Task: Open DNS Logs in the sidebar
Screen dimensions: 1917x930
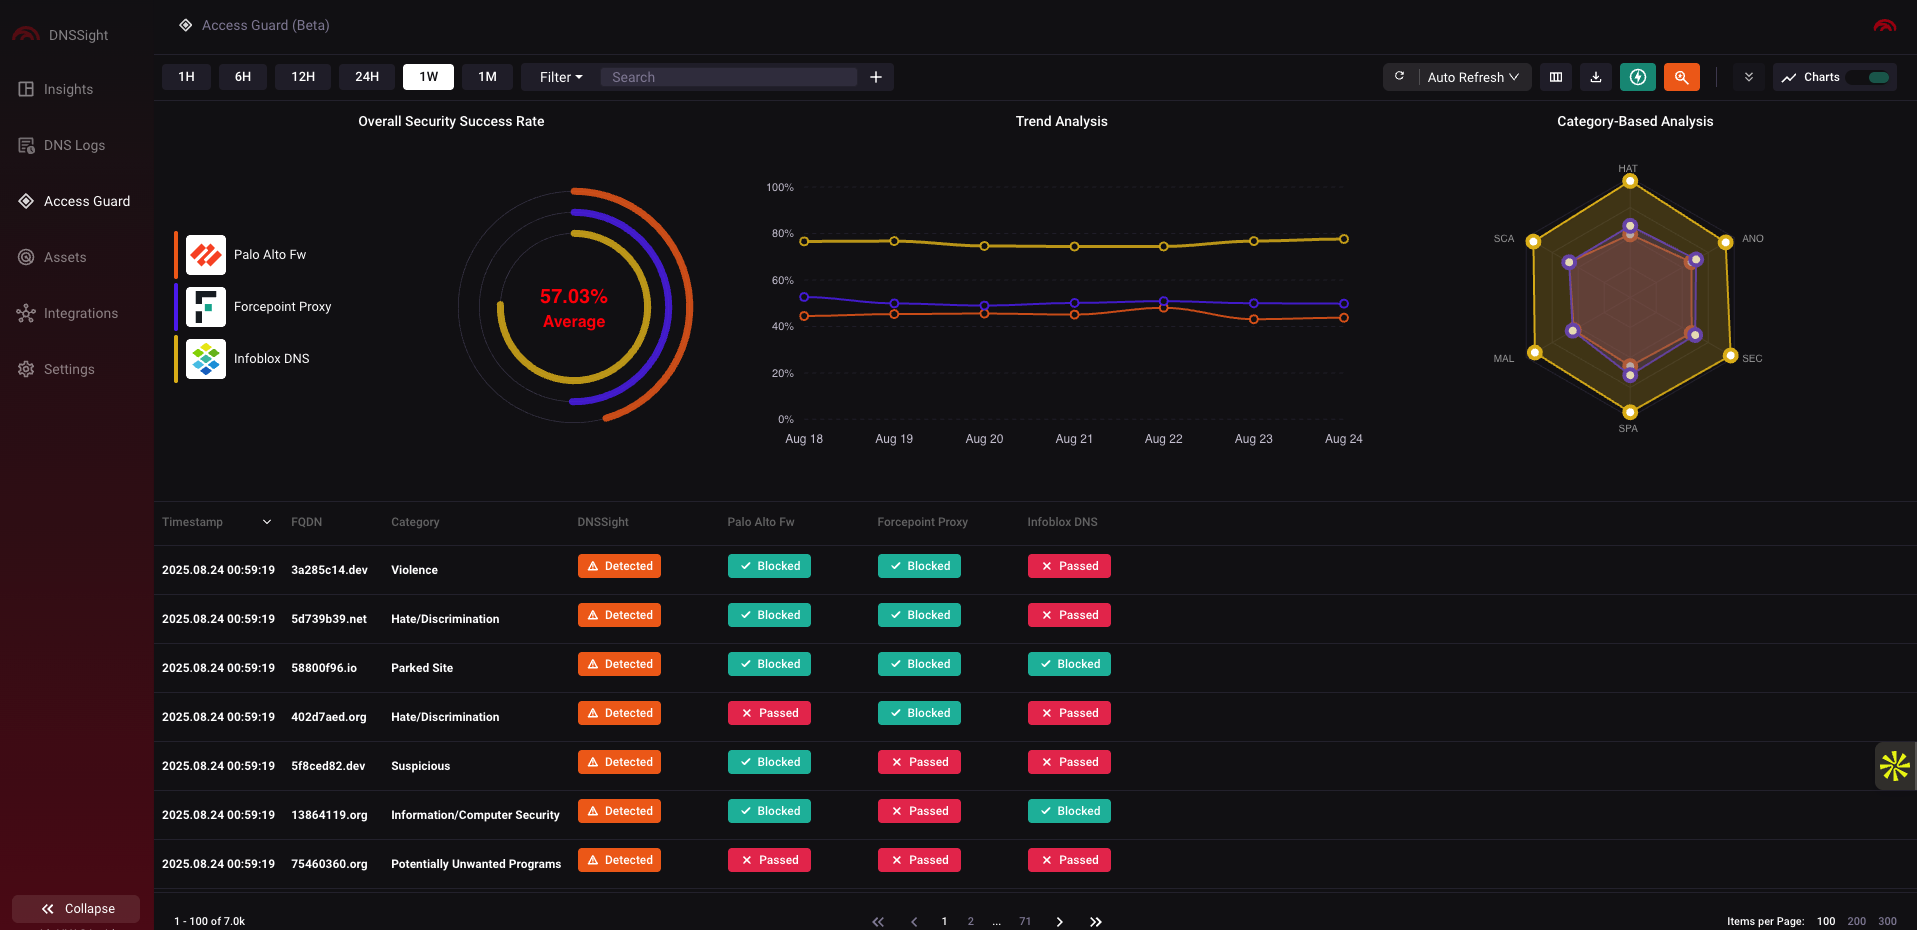Action: tap(73, 145)
